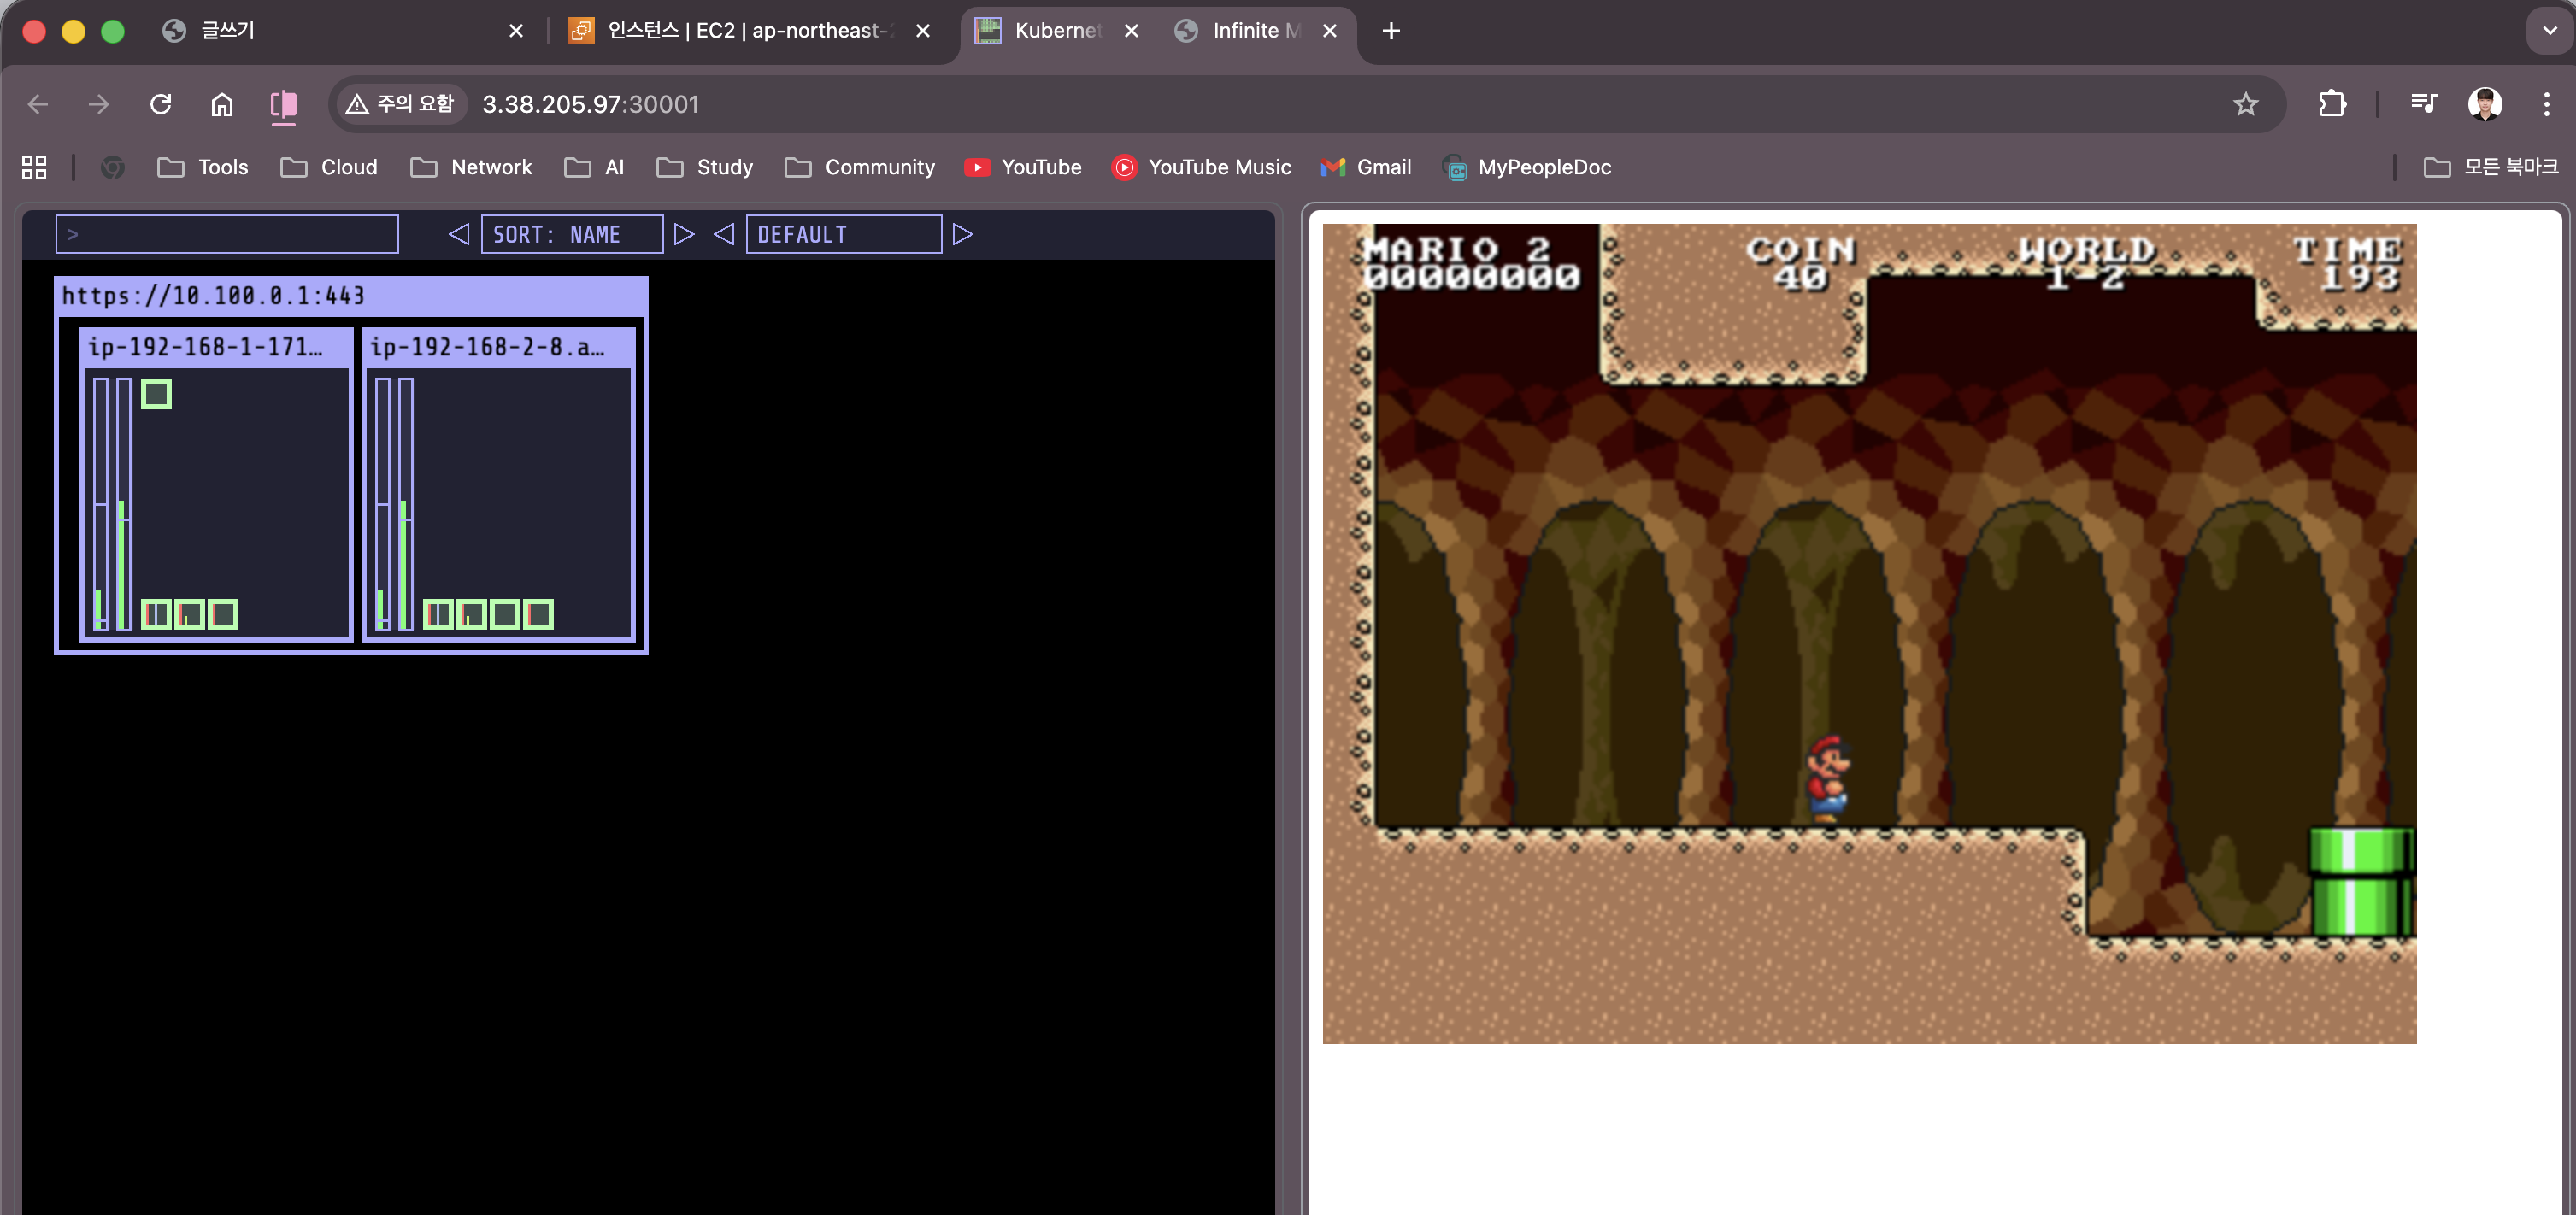The width and height of the screenshot is (2576, 1215).
Task: Click the green warp pipe in the game
Action: tap(2362, 882)
